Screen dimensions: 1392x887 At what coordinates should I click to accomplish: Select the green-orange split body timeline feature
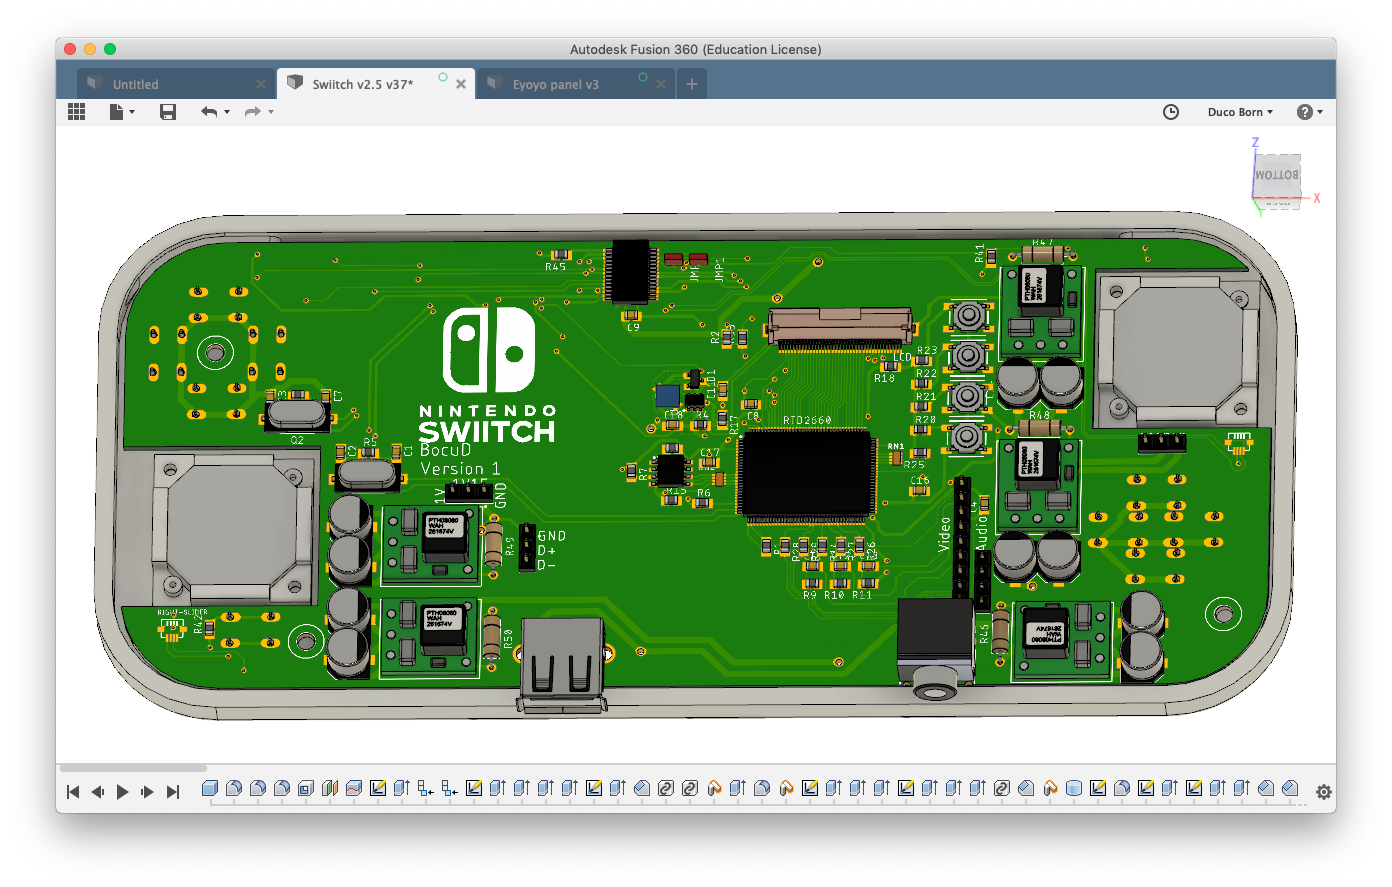pyautogui.click(x=330, y=788)
